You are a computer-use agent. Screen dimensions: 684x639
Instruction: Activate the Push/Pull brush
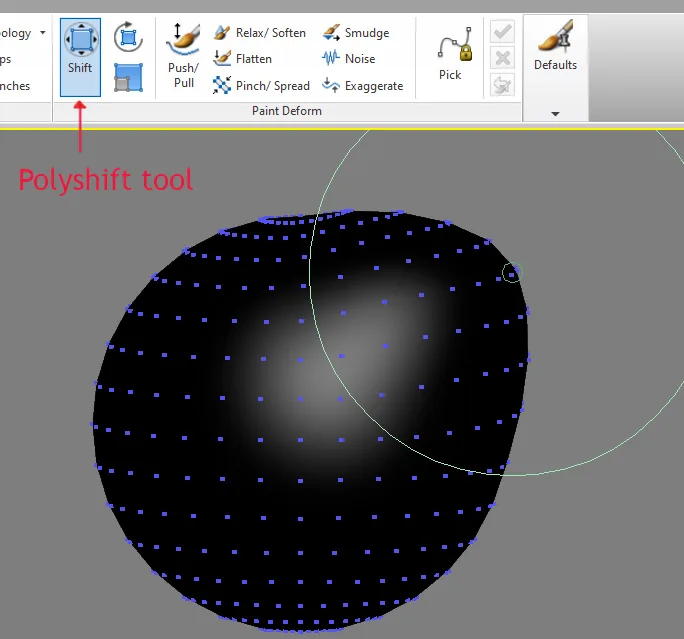click(x=183, y=56)
